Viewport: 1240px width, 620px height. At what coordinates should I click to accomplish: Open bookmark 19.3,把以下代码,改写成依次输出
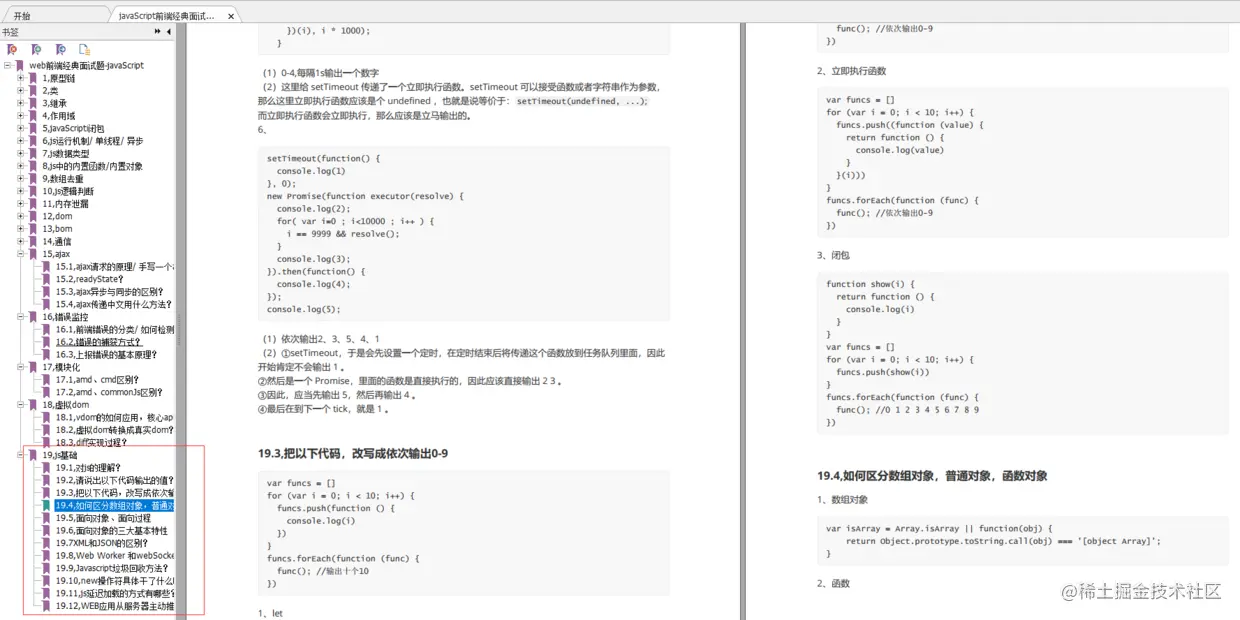coord(114,493)
